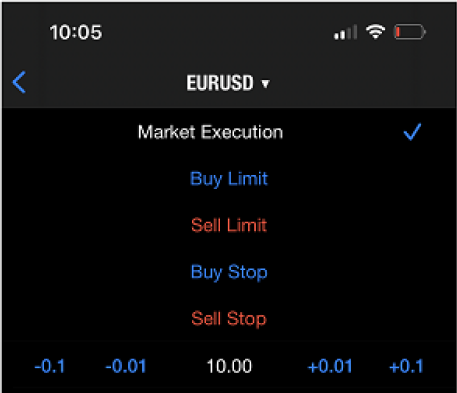Choose the Sell Limit order type
The image size is (457, 393).
pyautogui.click(x=229, y=225)
